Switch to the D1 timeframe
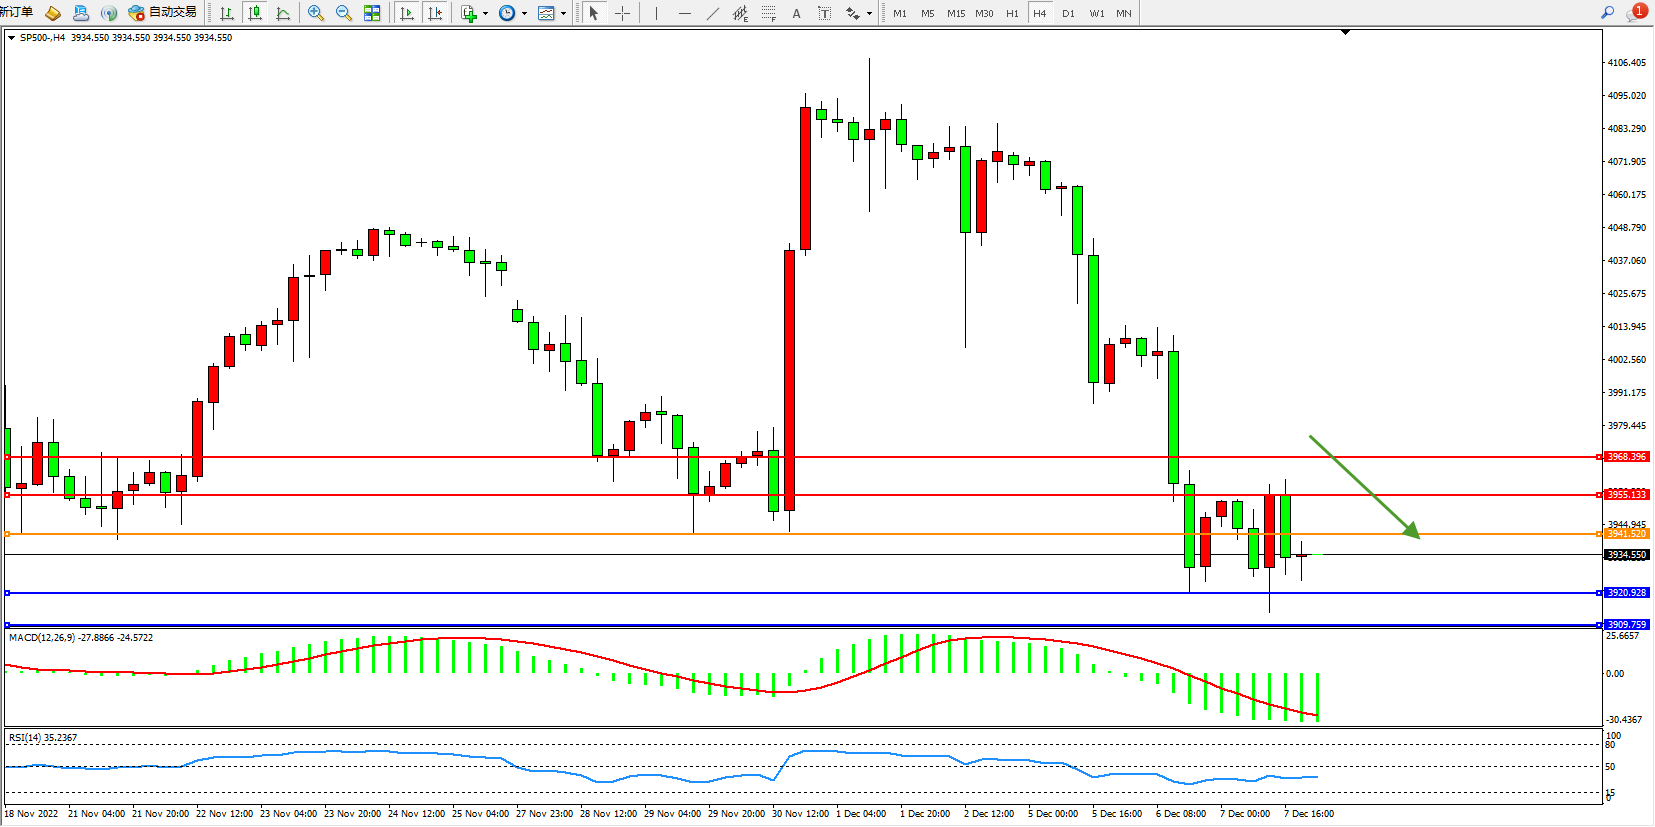The image size is (1655, 827). pyautogui.click(x=1068, y=13)
